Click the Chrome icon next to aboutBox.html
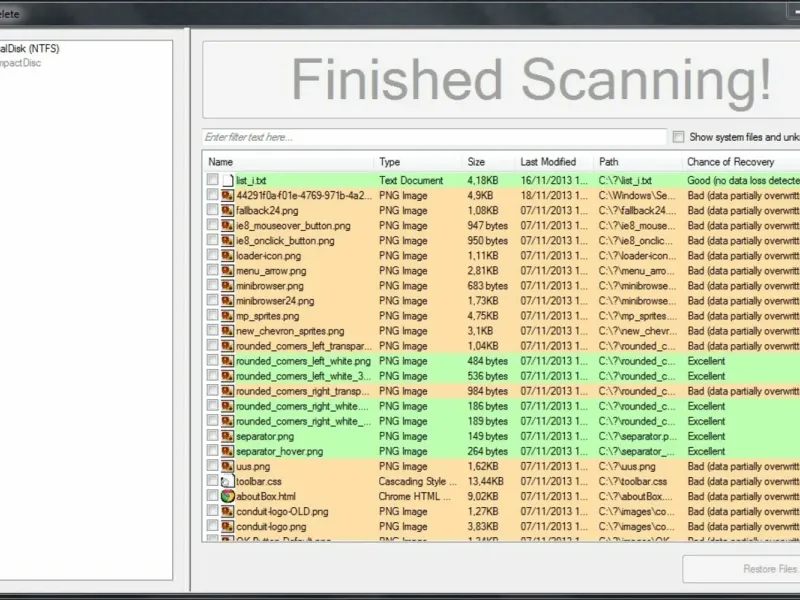This screenshot has height=600, width=800. [228, 496]
